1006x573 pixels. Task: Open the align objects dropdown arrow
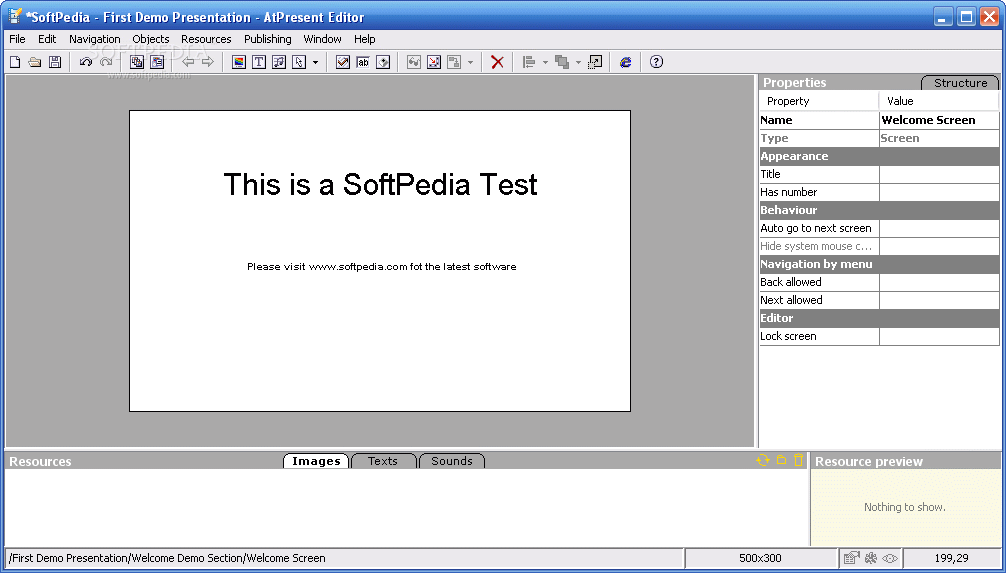point(545,62)
